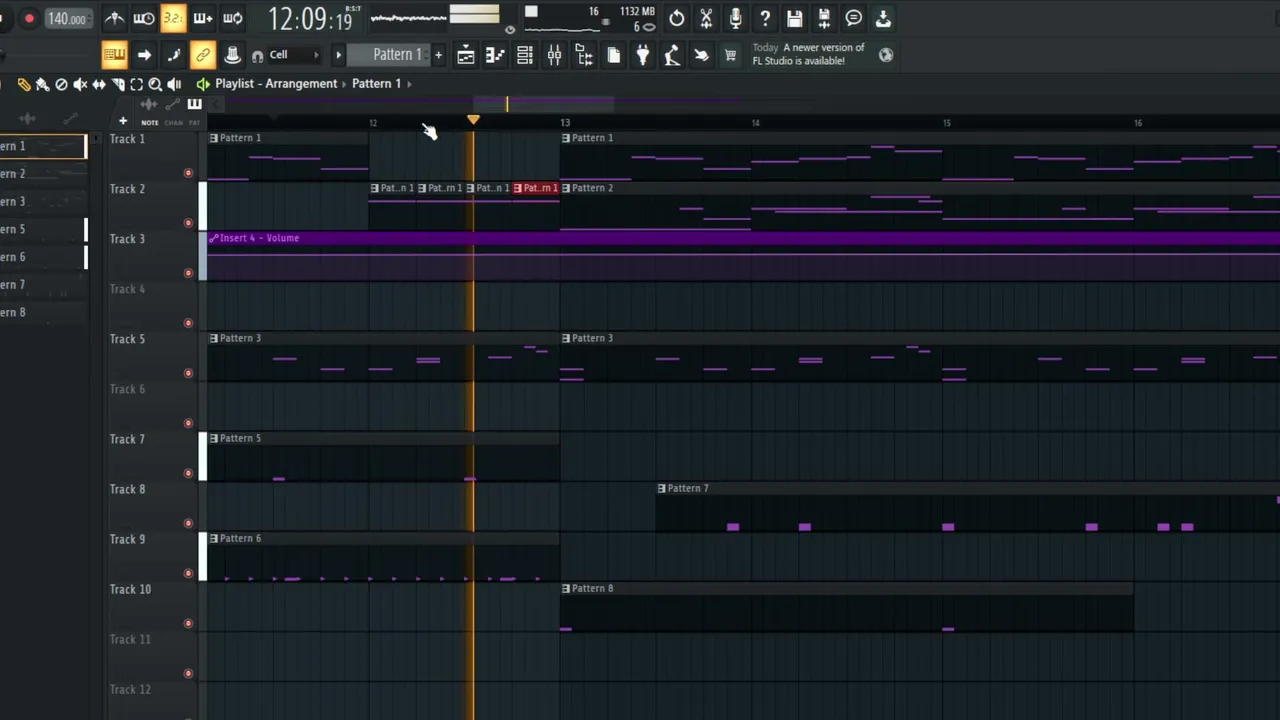
Task: Open the browser tree icon
Action: pos(584,56)
